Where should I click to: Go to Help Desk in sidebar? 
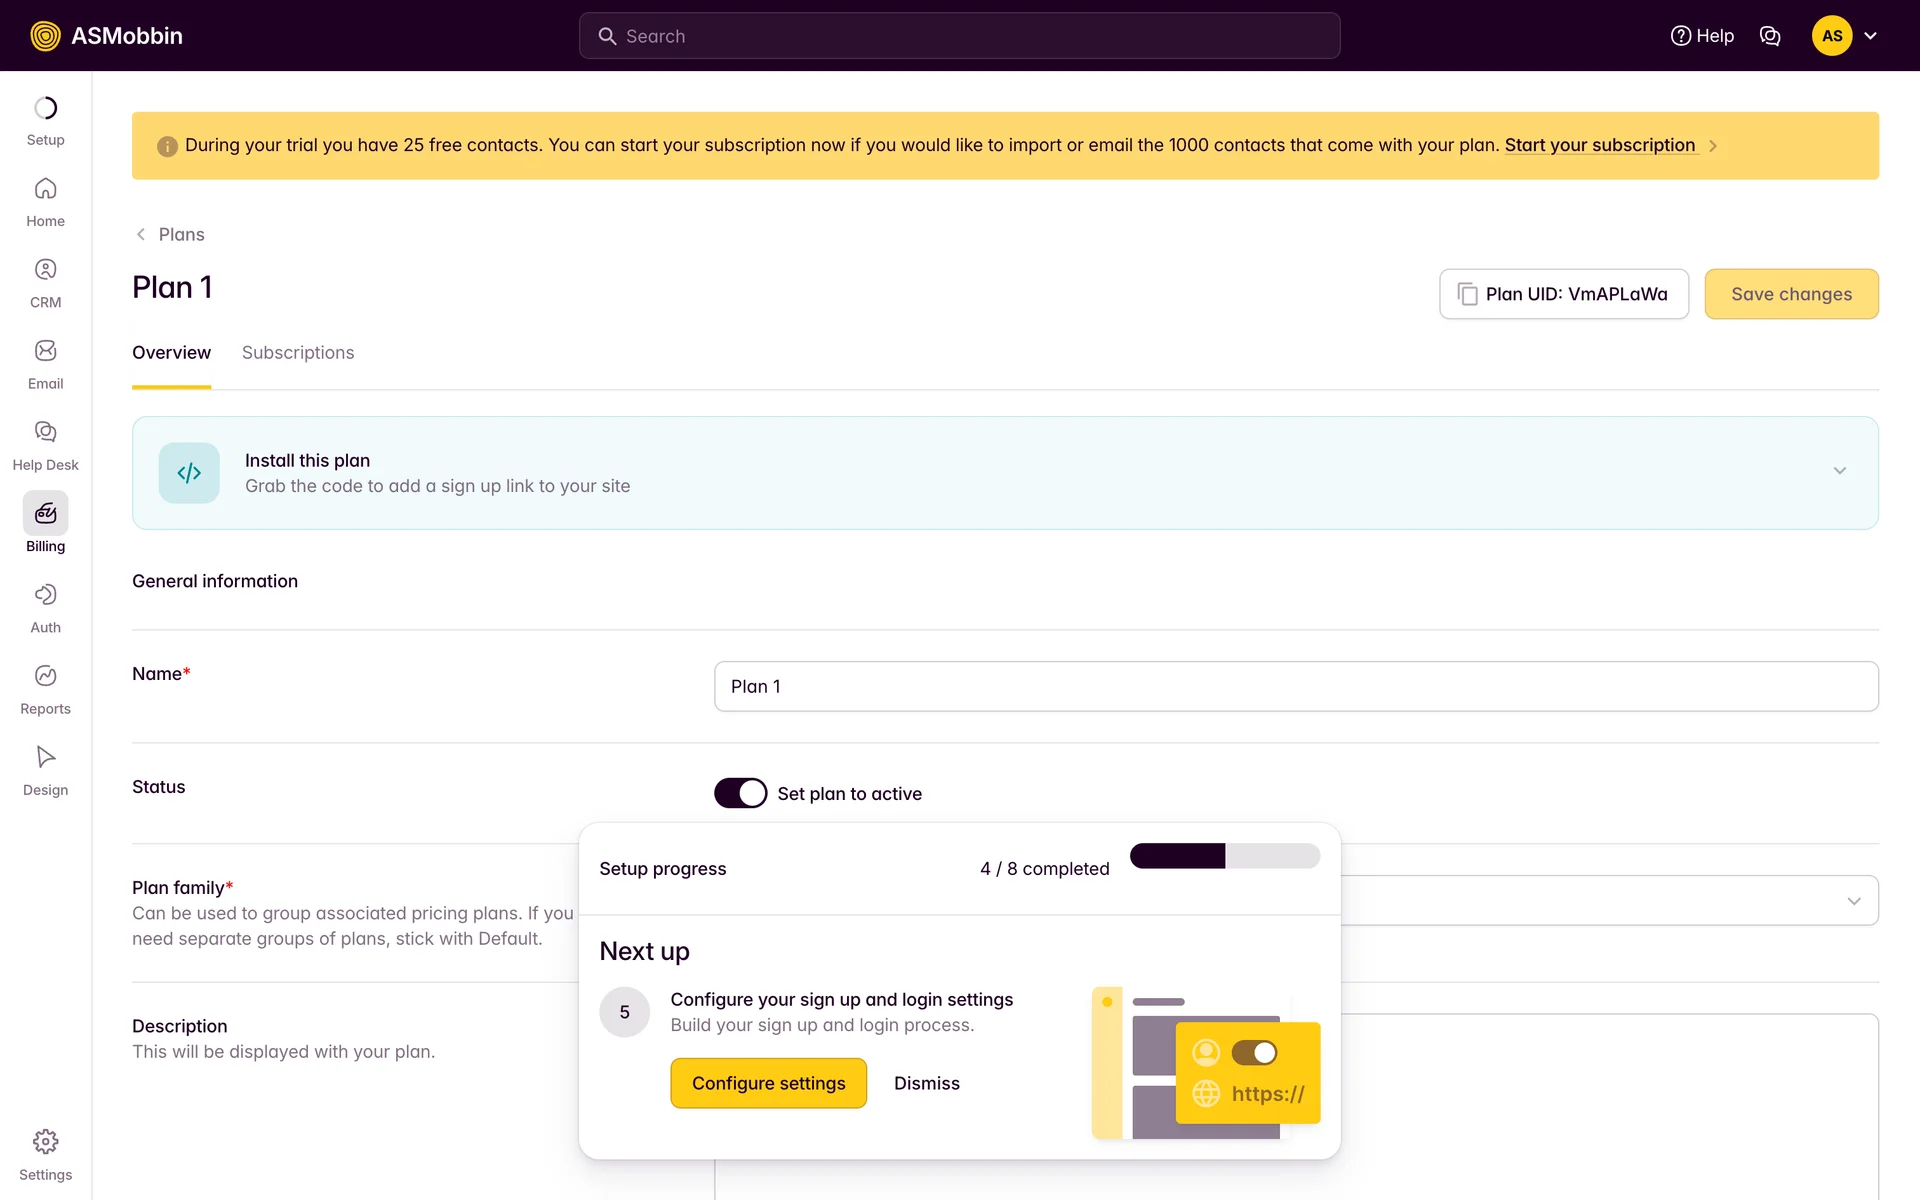pyautogui.click(x=45, y=445)
